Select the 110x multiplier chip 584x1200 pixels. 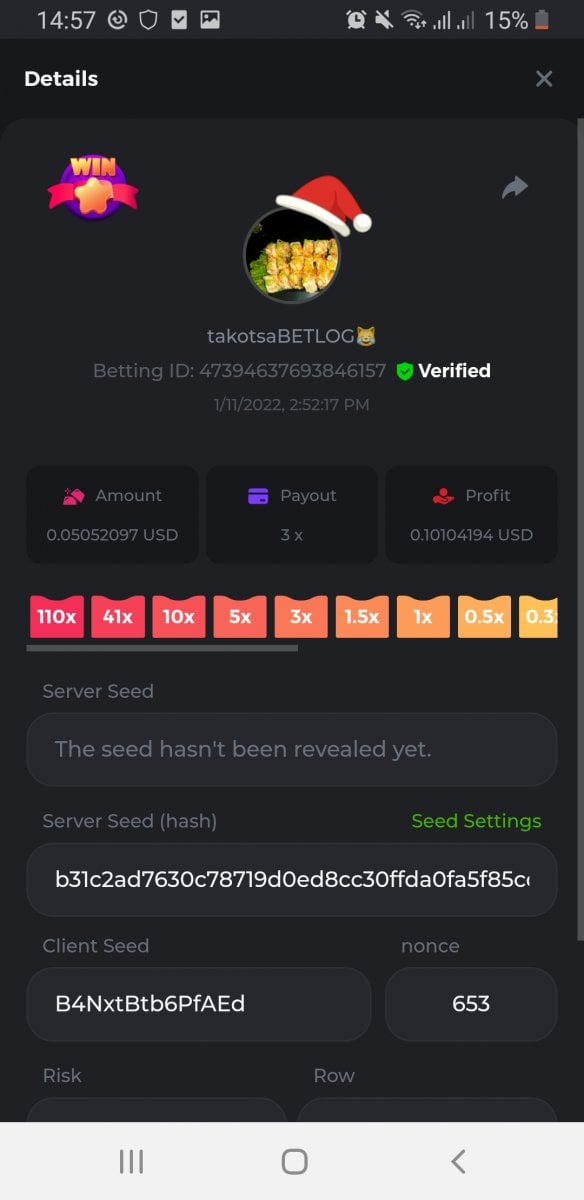[56, 617]
